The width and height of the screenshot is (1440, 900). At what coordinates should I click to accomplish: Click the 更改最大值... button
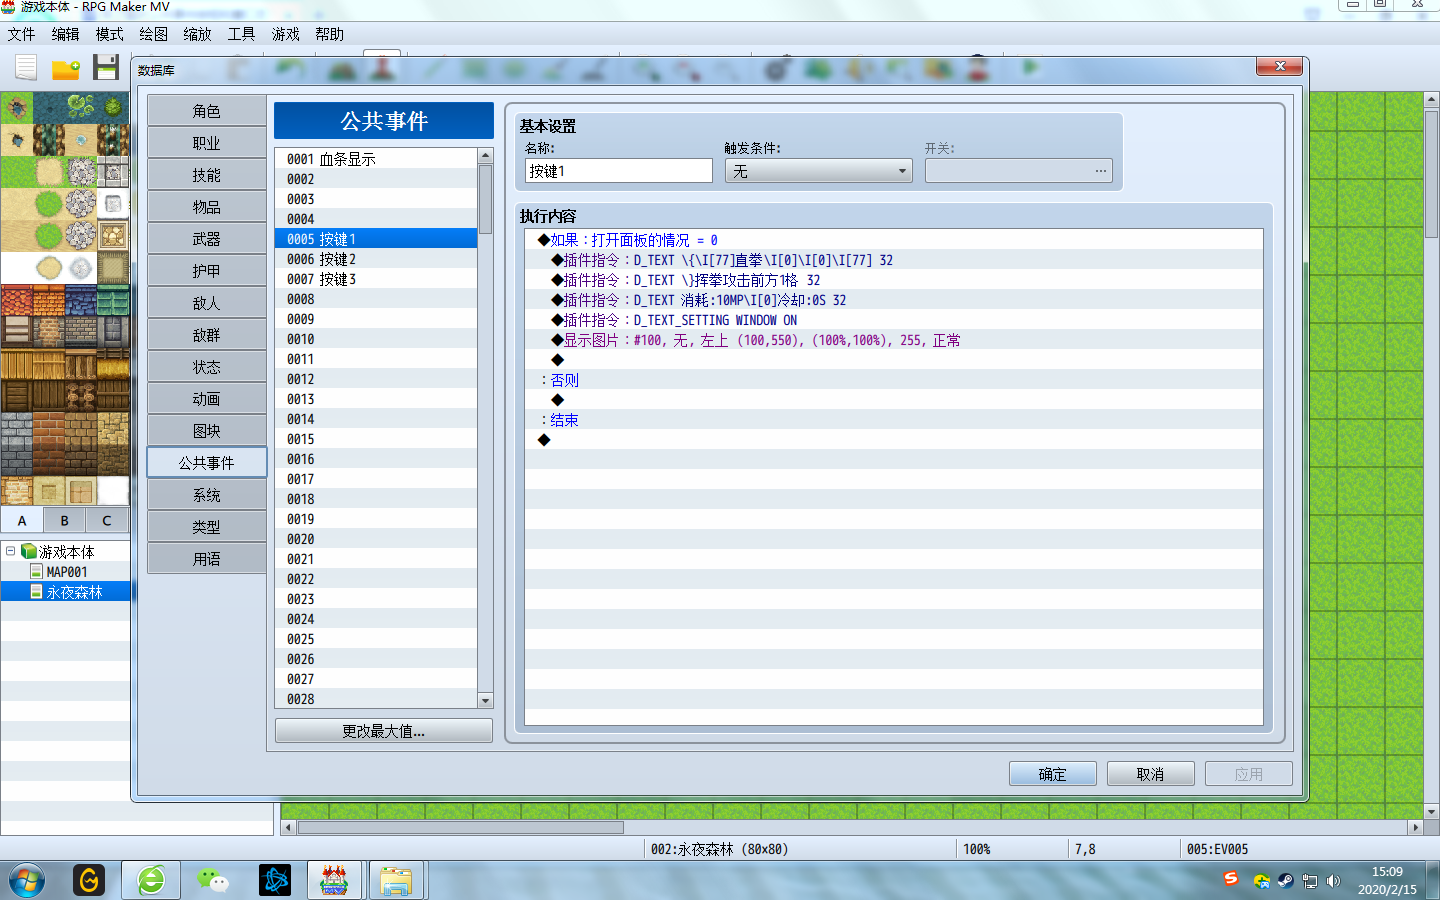(x=384, y=731)
